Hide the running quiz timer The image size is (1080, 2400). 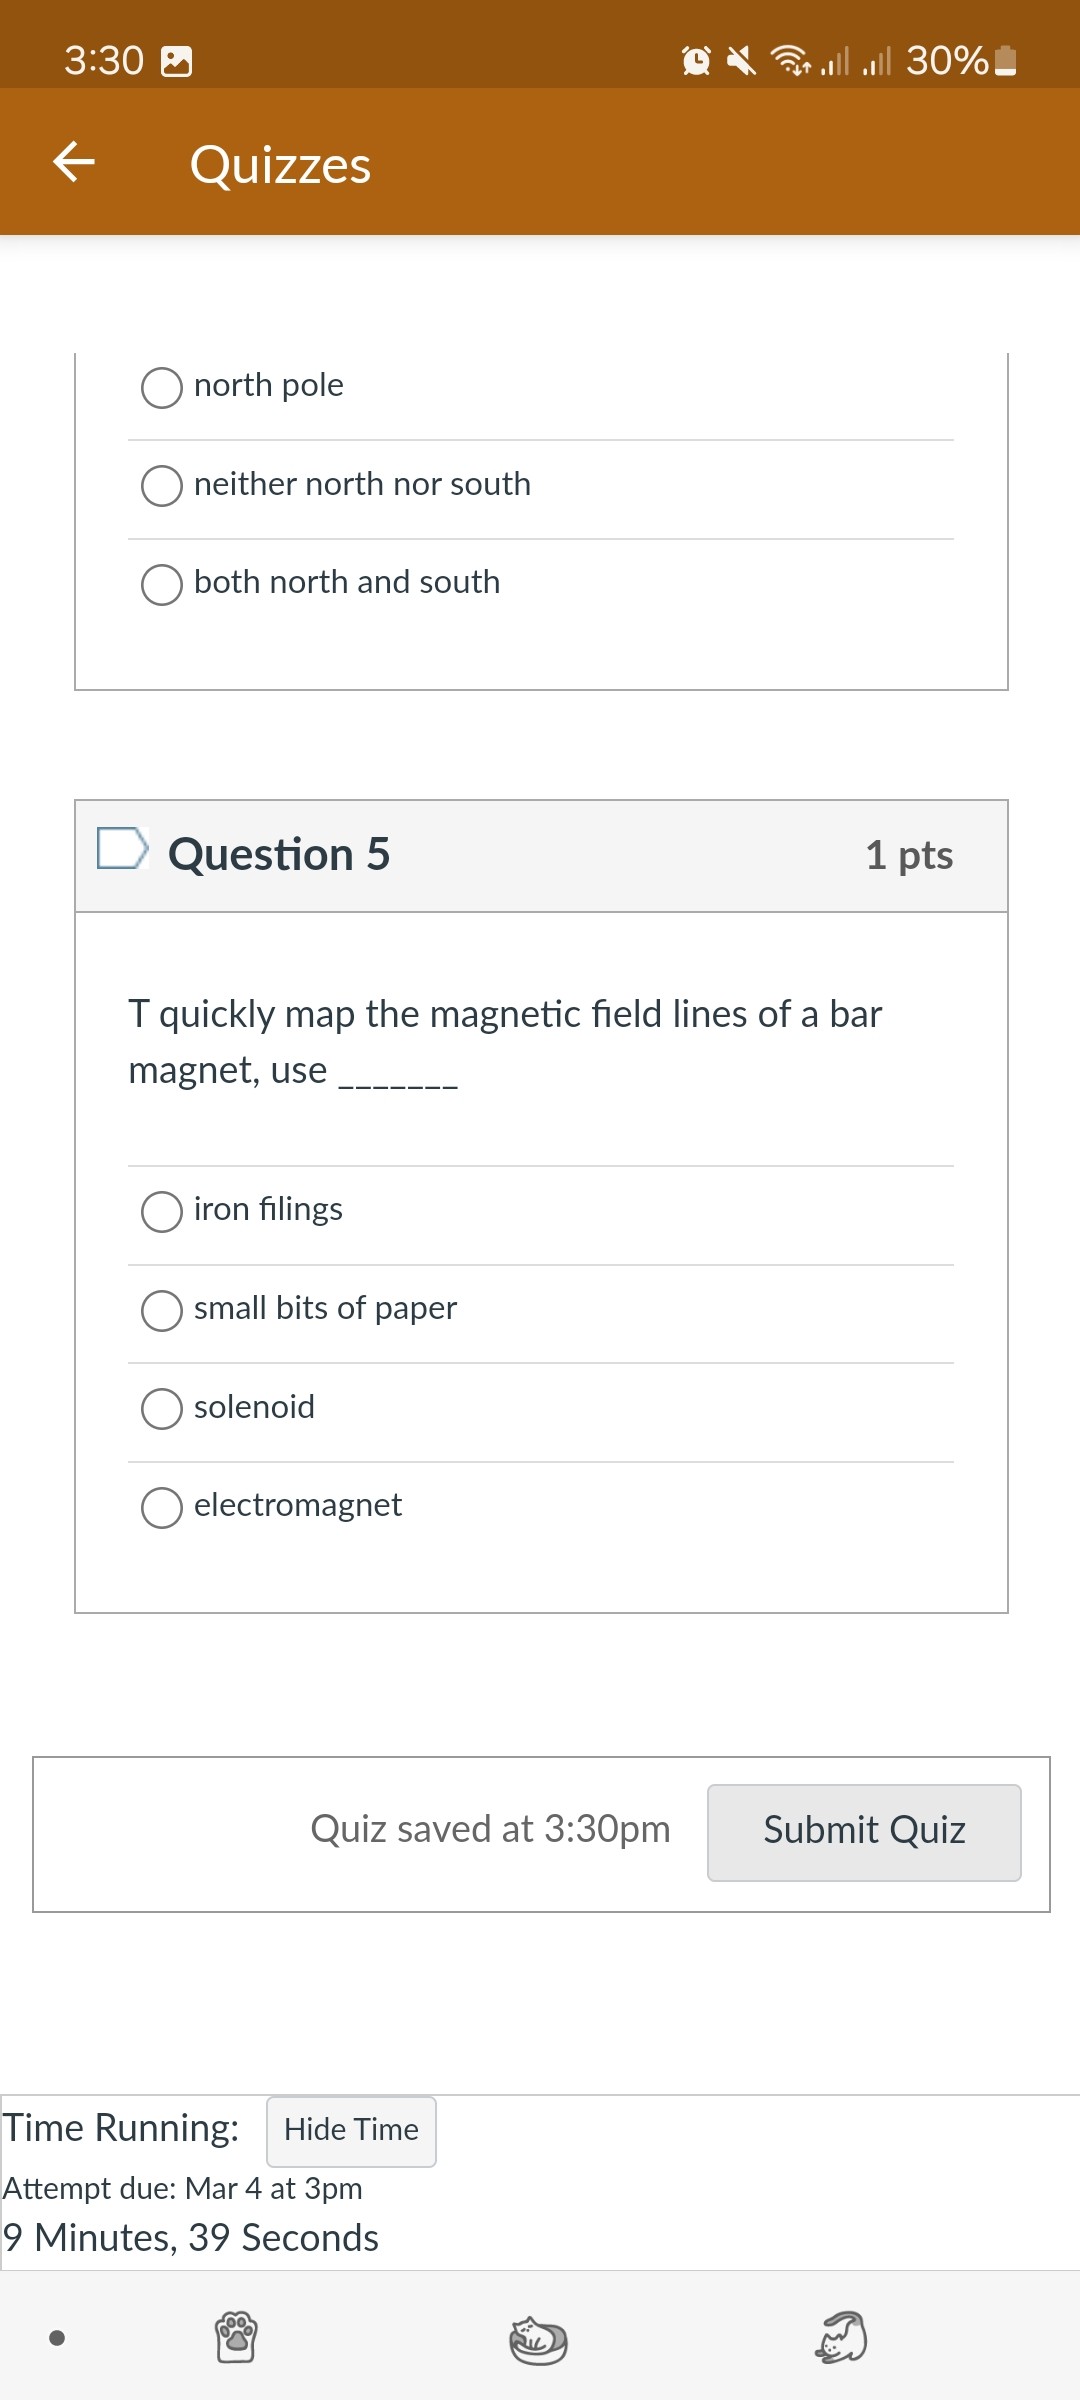(x=350, y=2131)
